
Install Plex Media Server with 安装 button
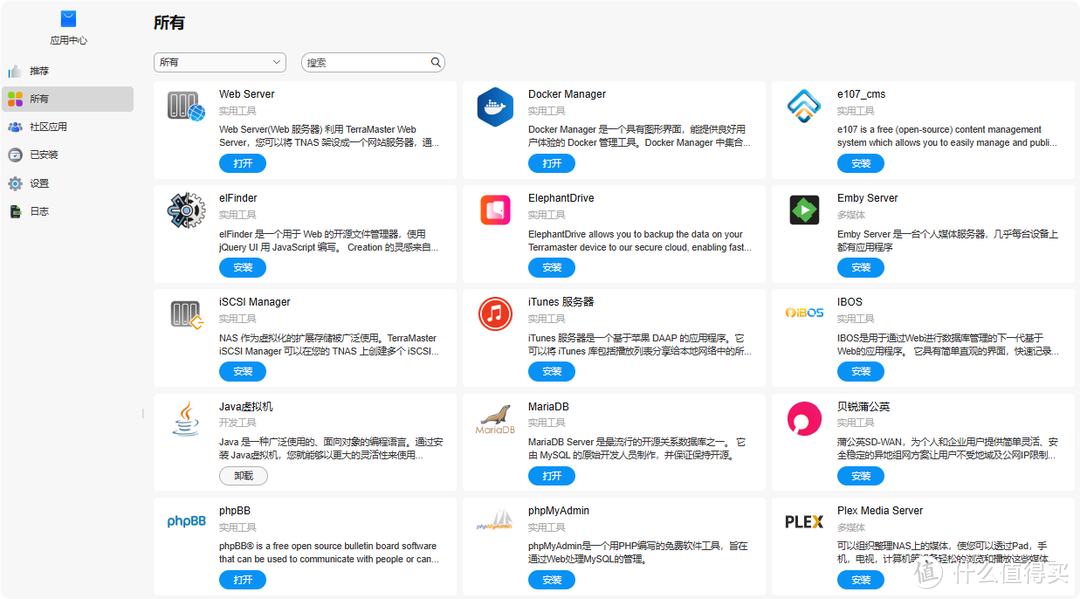[x=861, y=580]
